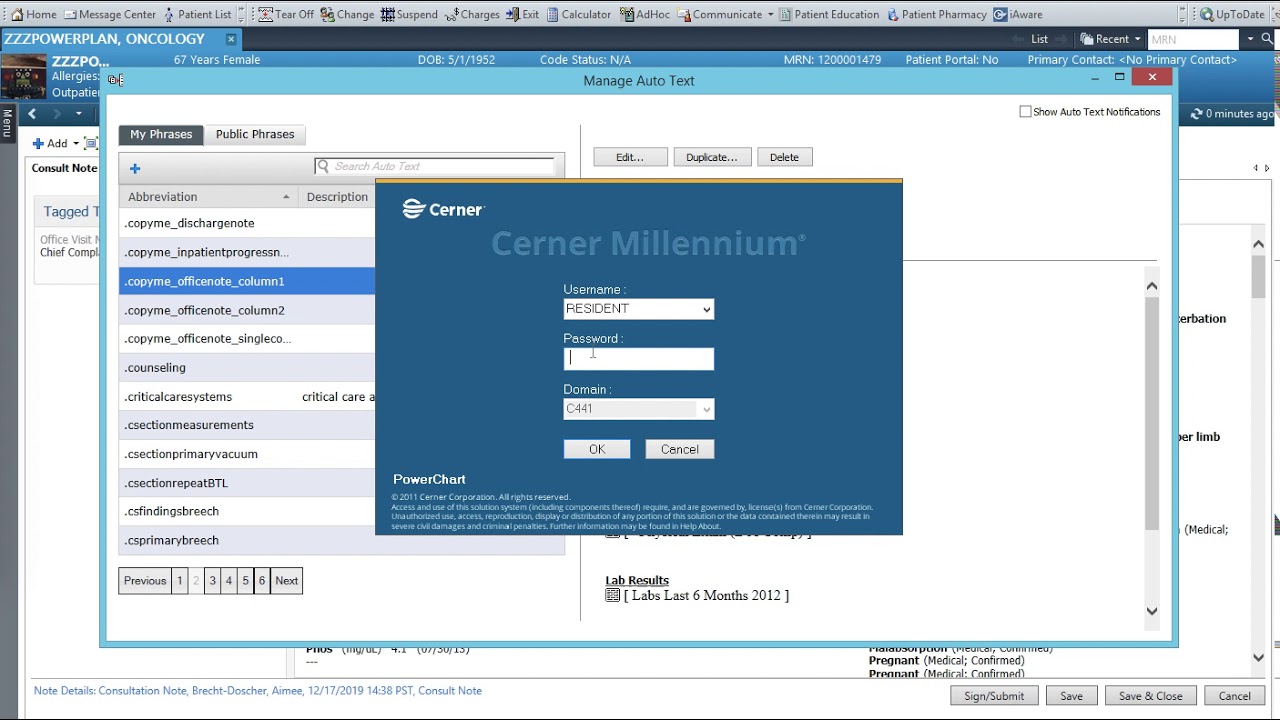Focus the Password field

click(639, 358)
